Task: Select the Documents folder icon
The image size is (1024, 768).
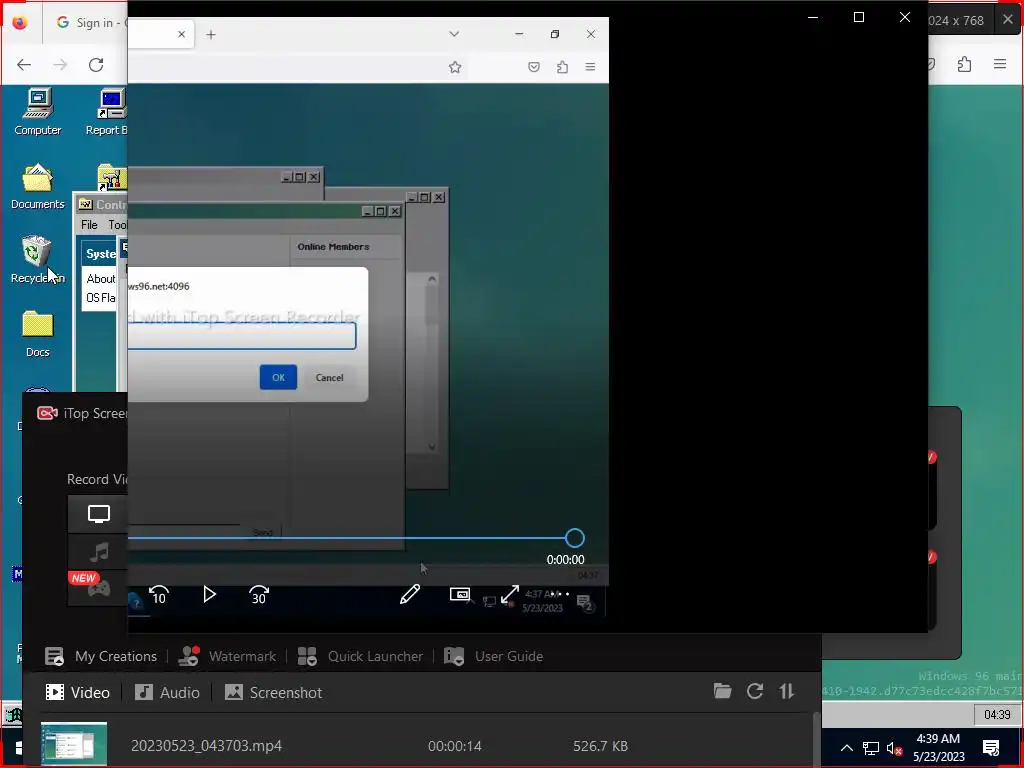Action: pyautogui.click(x=38, y=186)
